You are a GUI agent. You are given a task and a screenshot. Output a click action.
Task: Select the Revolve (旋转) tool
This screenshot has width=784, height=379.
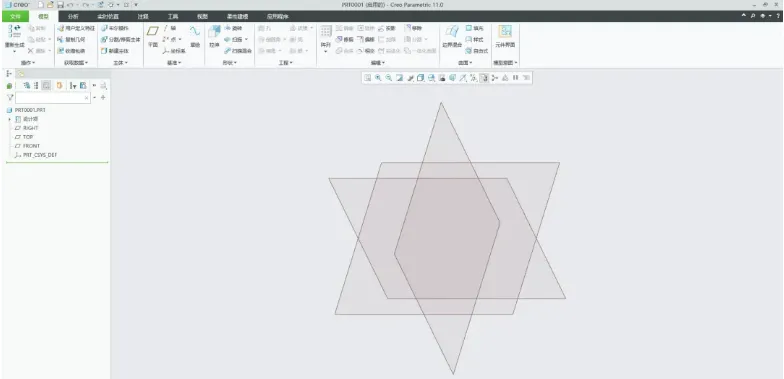tap(233, 28)
